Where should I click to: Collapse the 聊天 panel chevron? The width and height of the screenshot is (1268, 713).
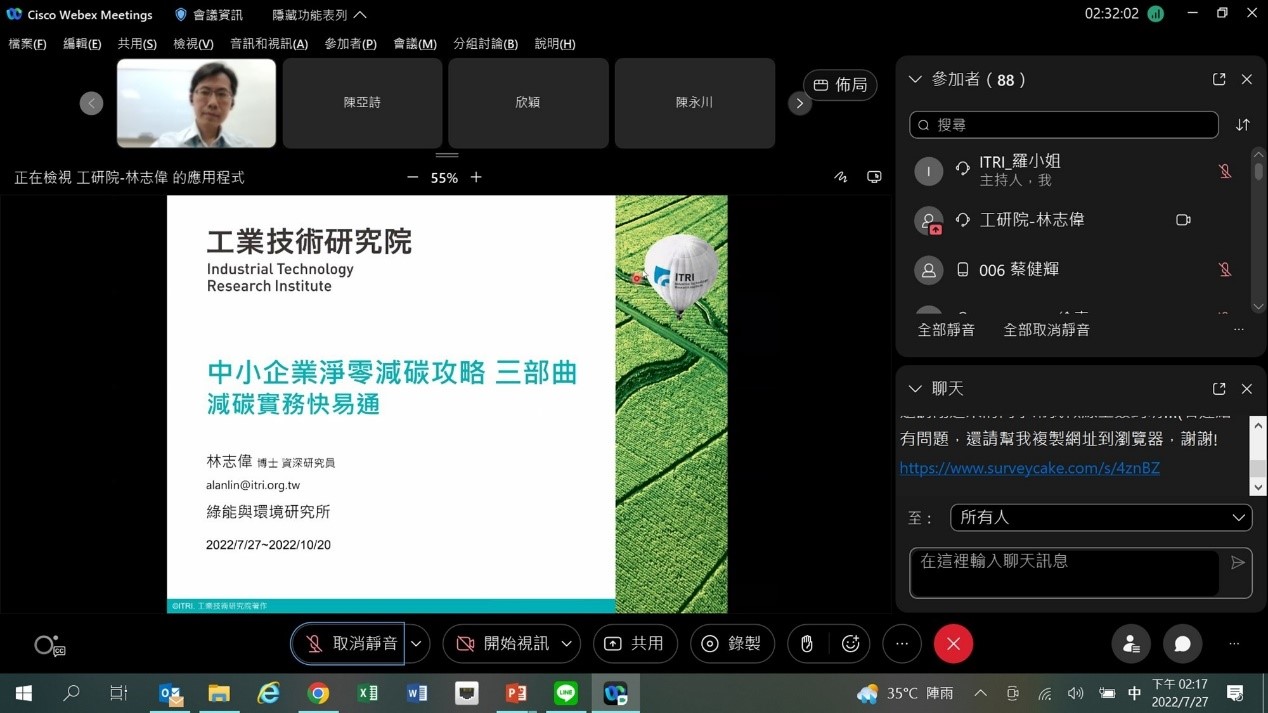coord(915,389)
